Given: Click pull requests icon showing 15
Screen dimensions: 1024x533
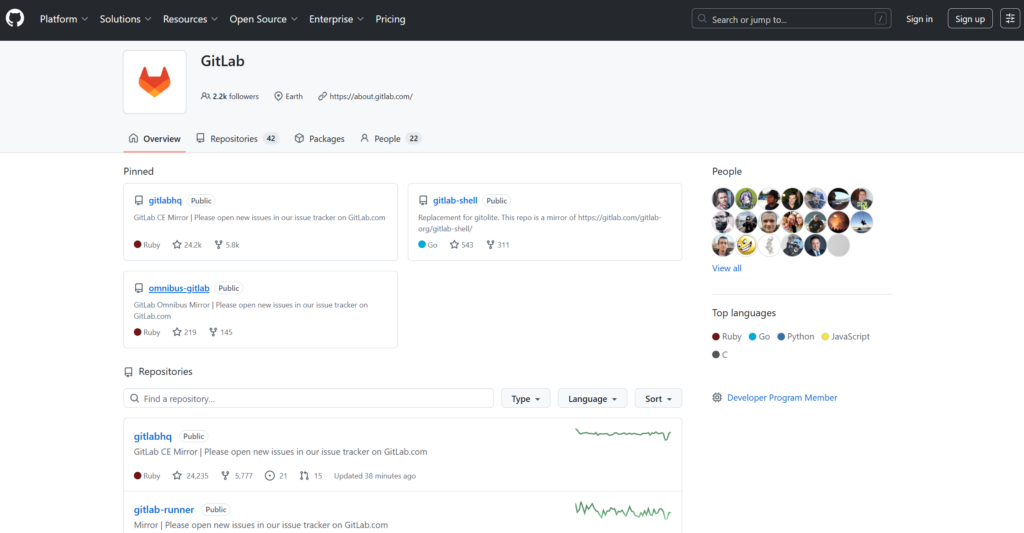Looking at the screenshot, I should pos(304,476).
